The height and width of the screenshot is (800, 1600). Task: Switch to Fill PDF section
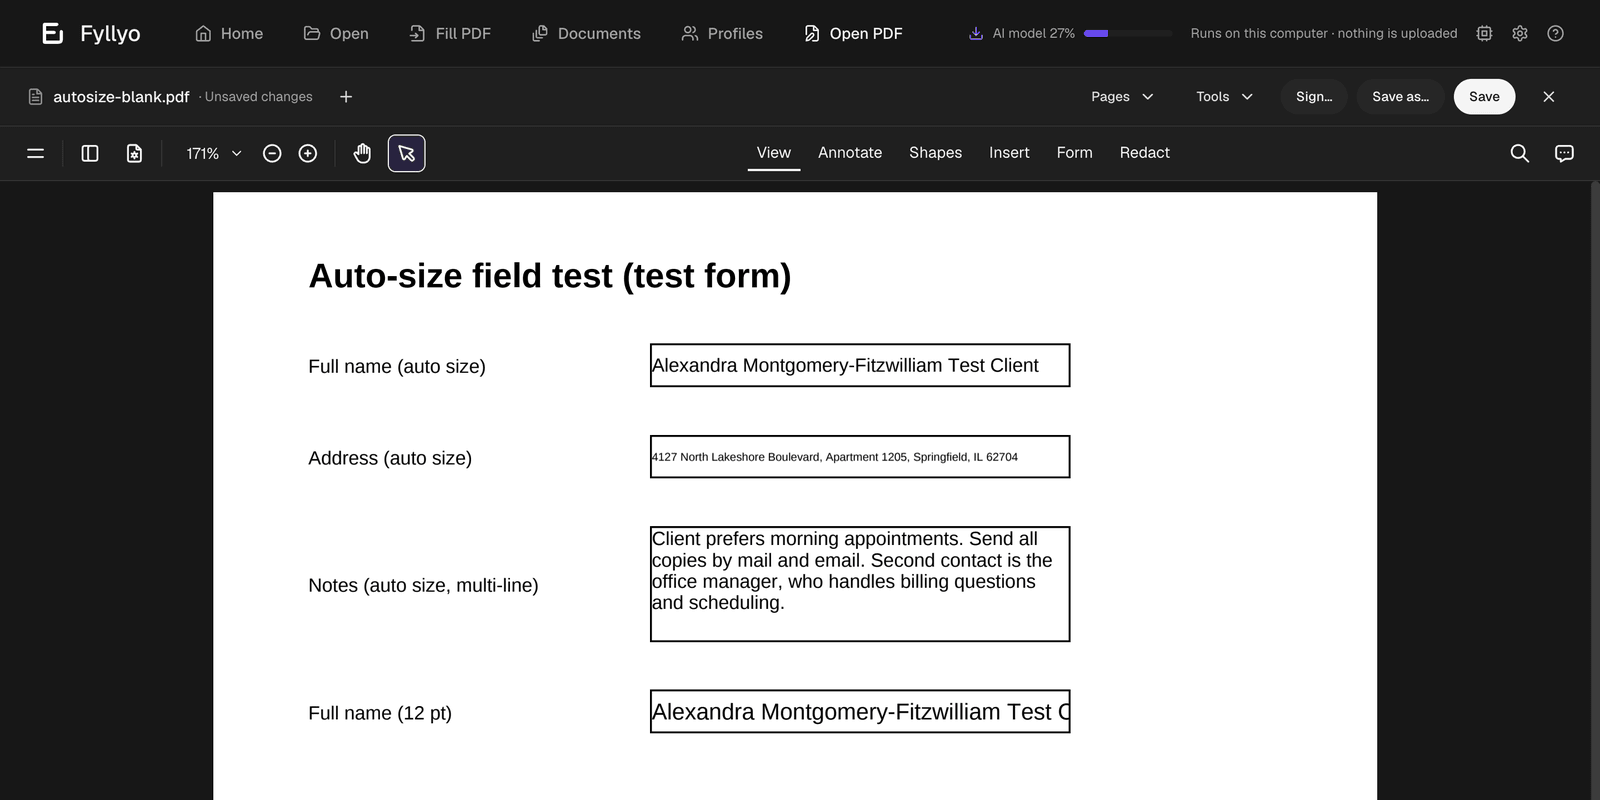[450, 33]
